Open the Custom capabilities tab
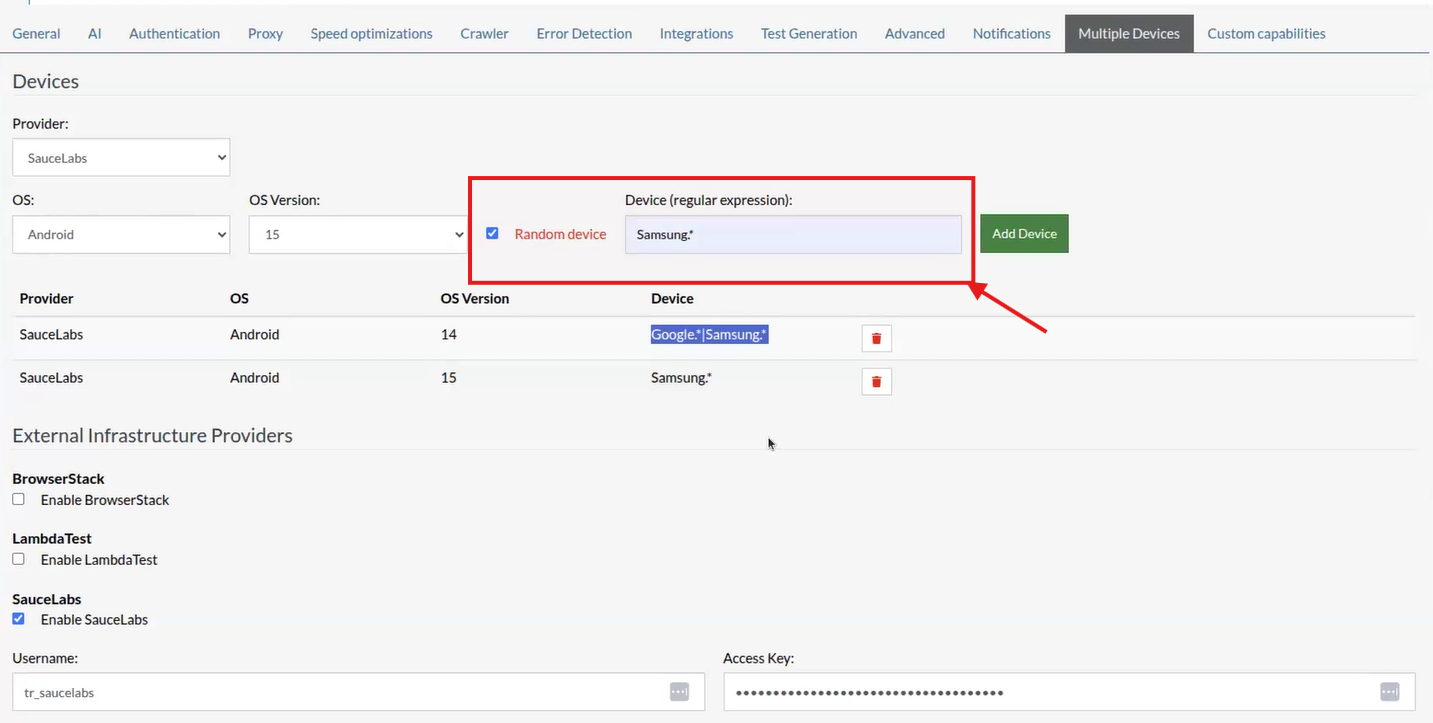This screenshot has width=1433, height=723. (1266, 33)
